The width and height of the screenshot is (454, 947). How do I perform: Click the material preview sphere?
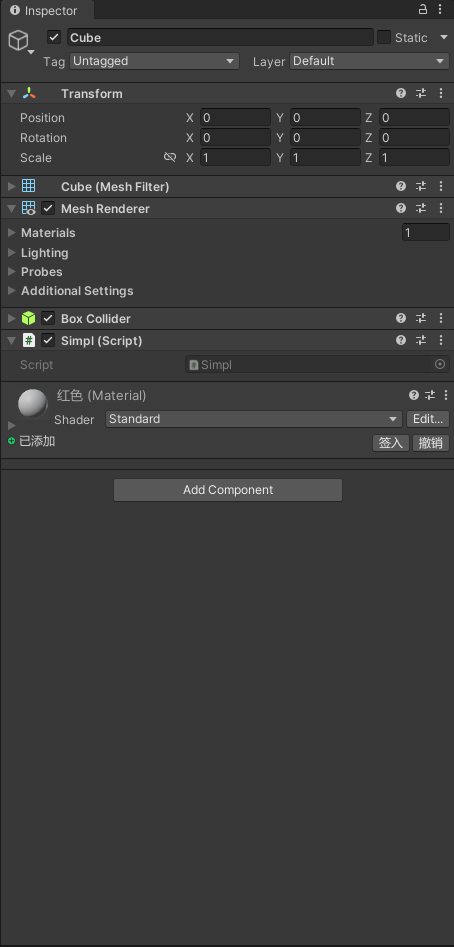33,403
